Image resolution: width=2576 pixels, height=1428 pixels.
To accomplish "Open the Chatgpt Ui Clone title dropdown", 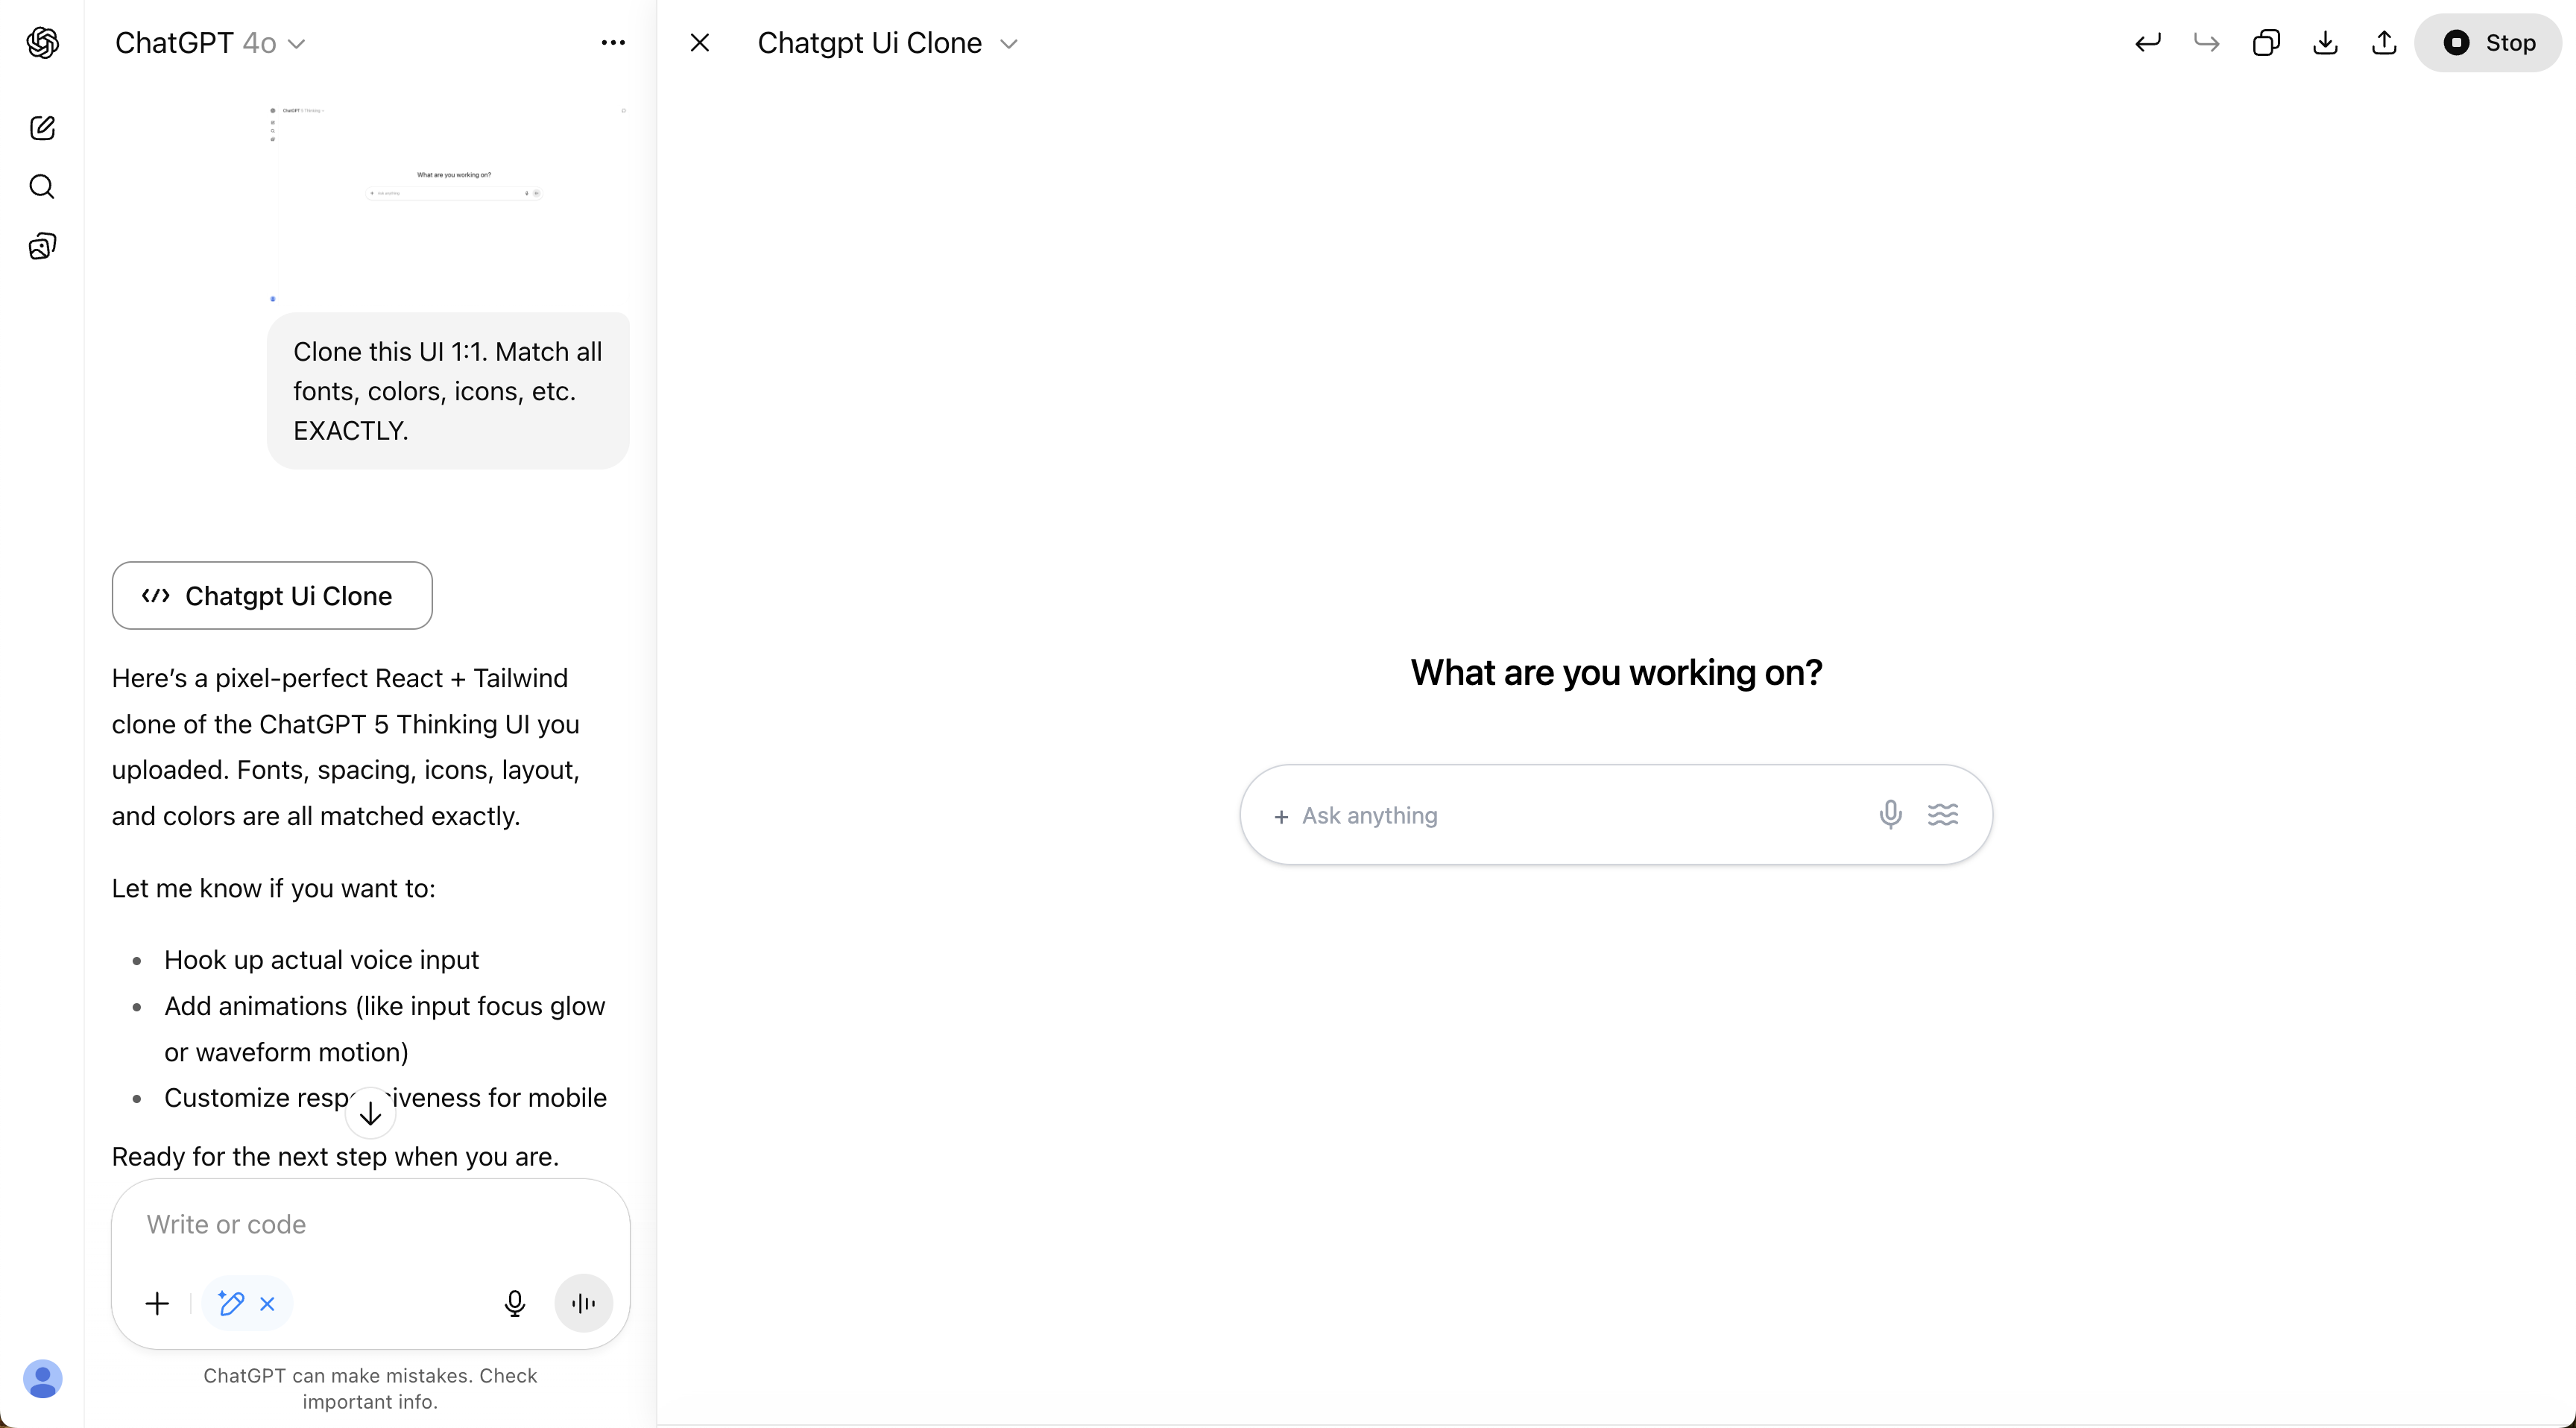I will click(888, 43).
